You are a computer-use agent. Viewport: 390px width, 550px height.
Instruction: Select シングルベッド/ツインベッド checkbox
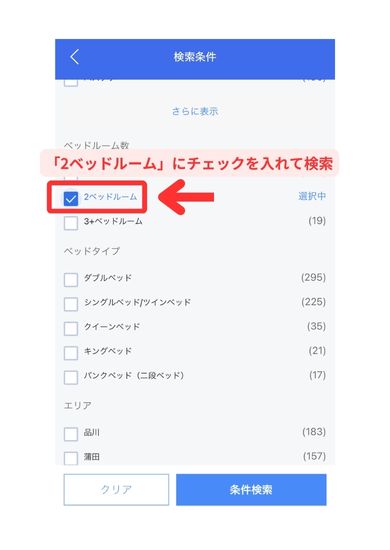(71, 304)
